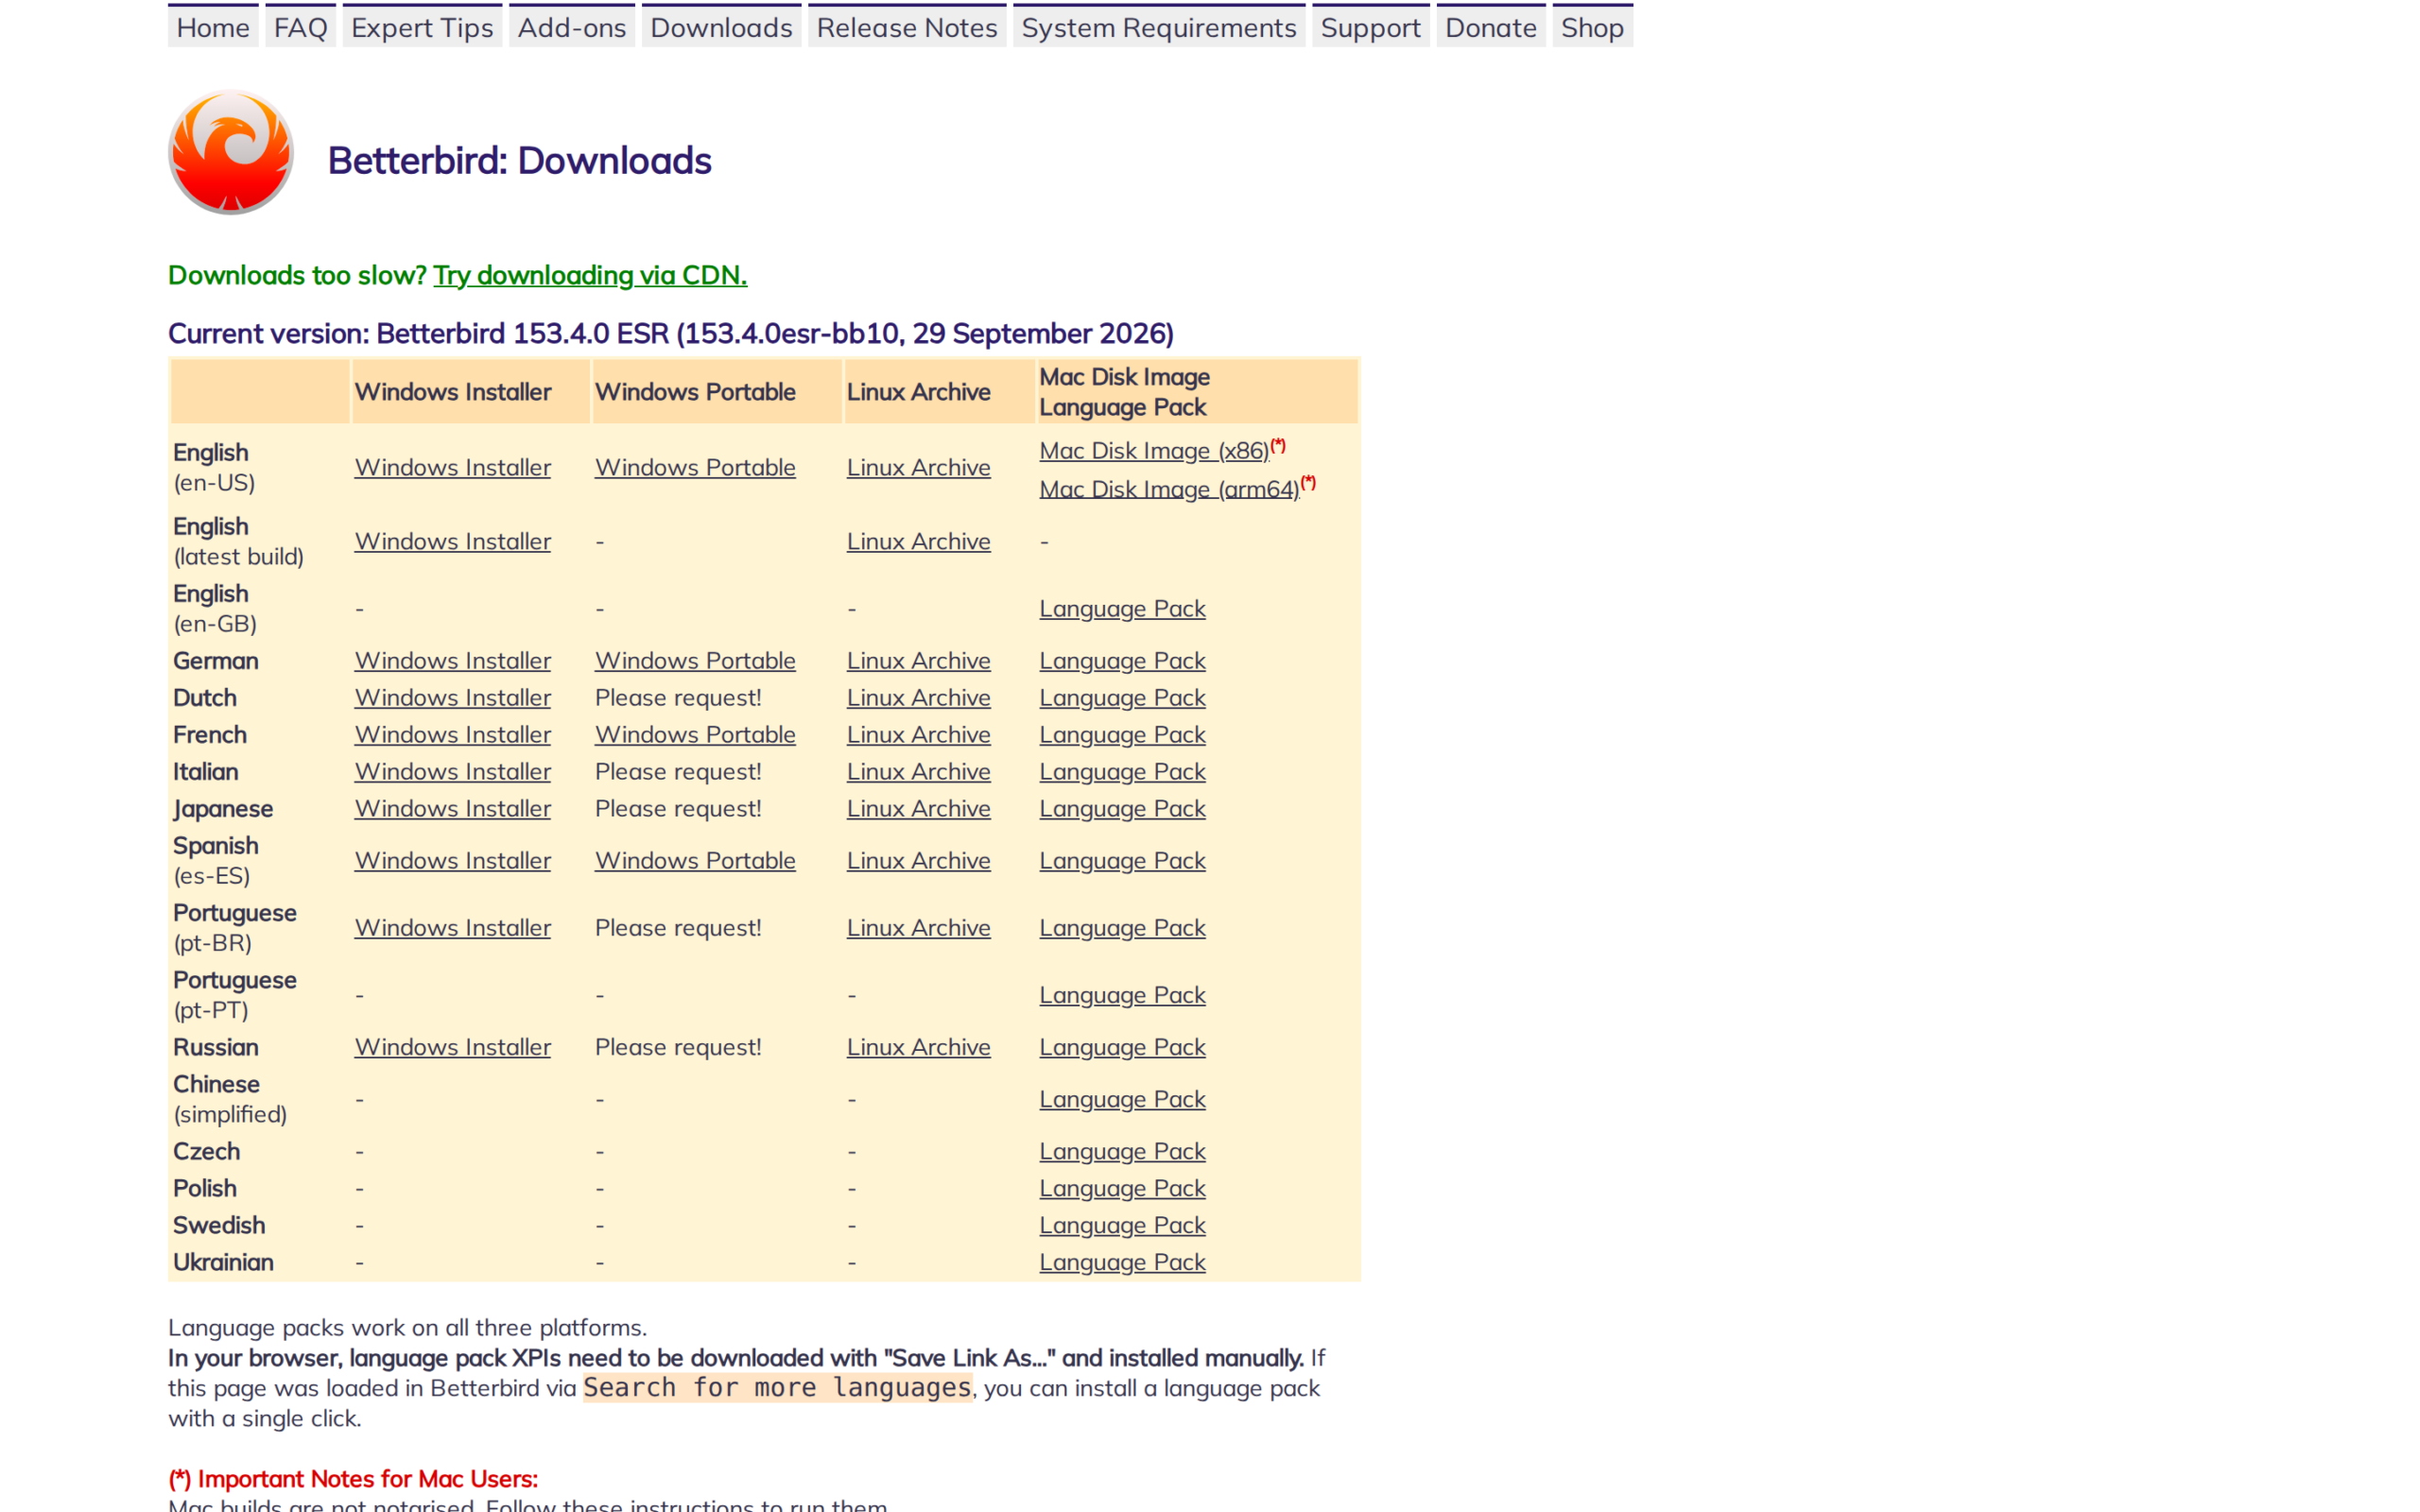Go to the Donate page
The image size is (2420, 1512).
[1490, 27]
